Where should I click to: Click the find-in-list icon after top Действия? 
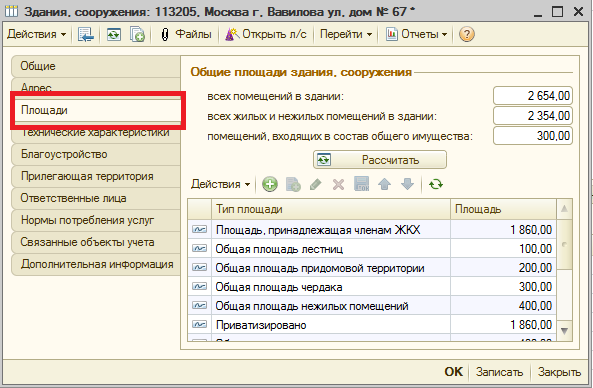coord(86,34)
